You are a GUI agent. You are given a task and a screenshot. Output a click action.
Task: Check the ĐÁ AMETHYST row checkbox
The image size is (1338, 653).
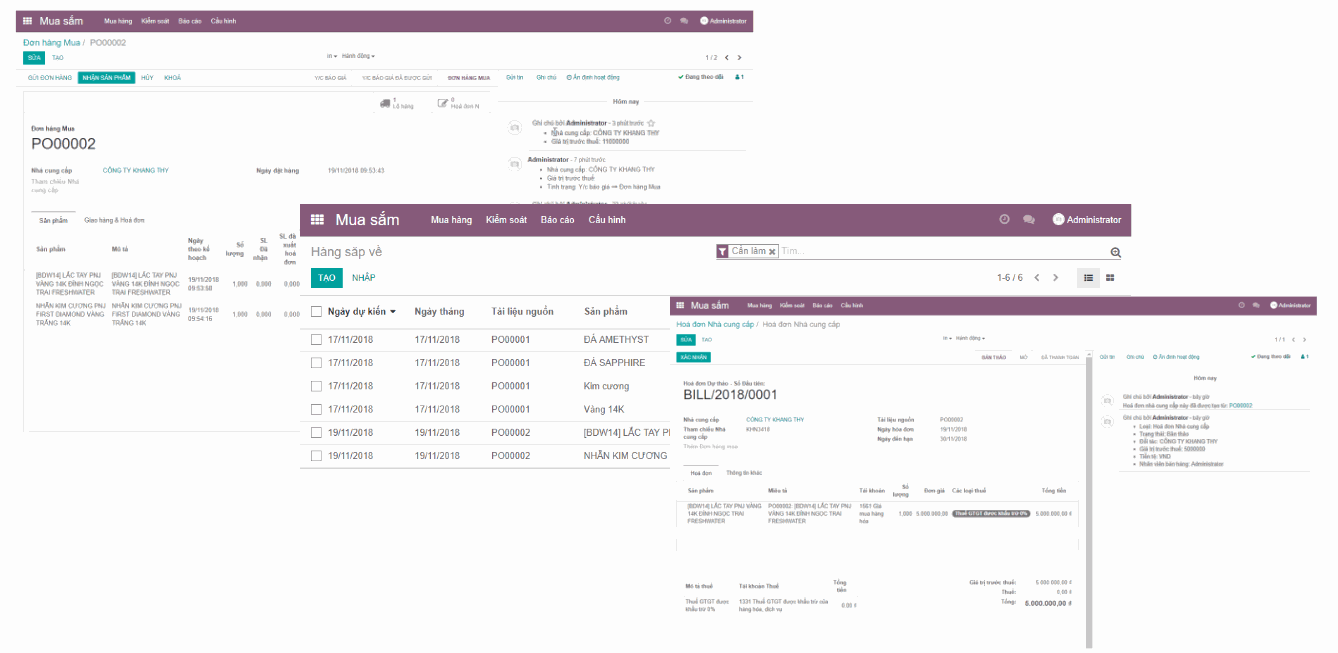[317, 339]
